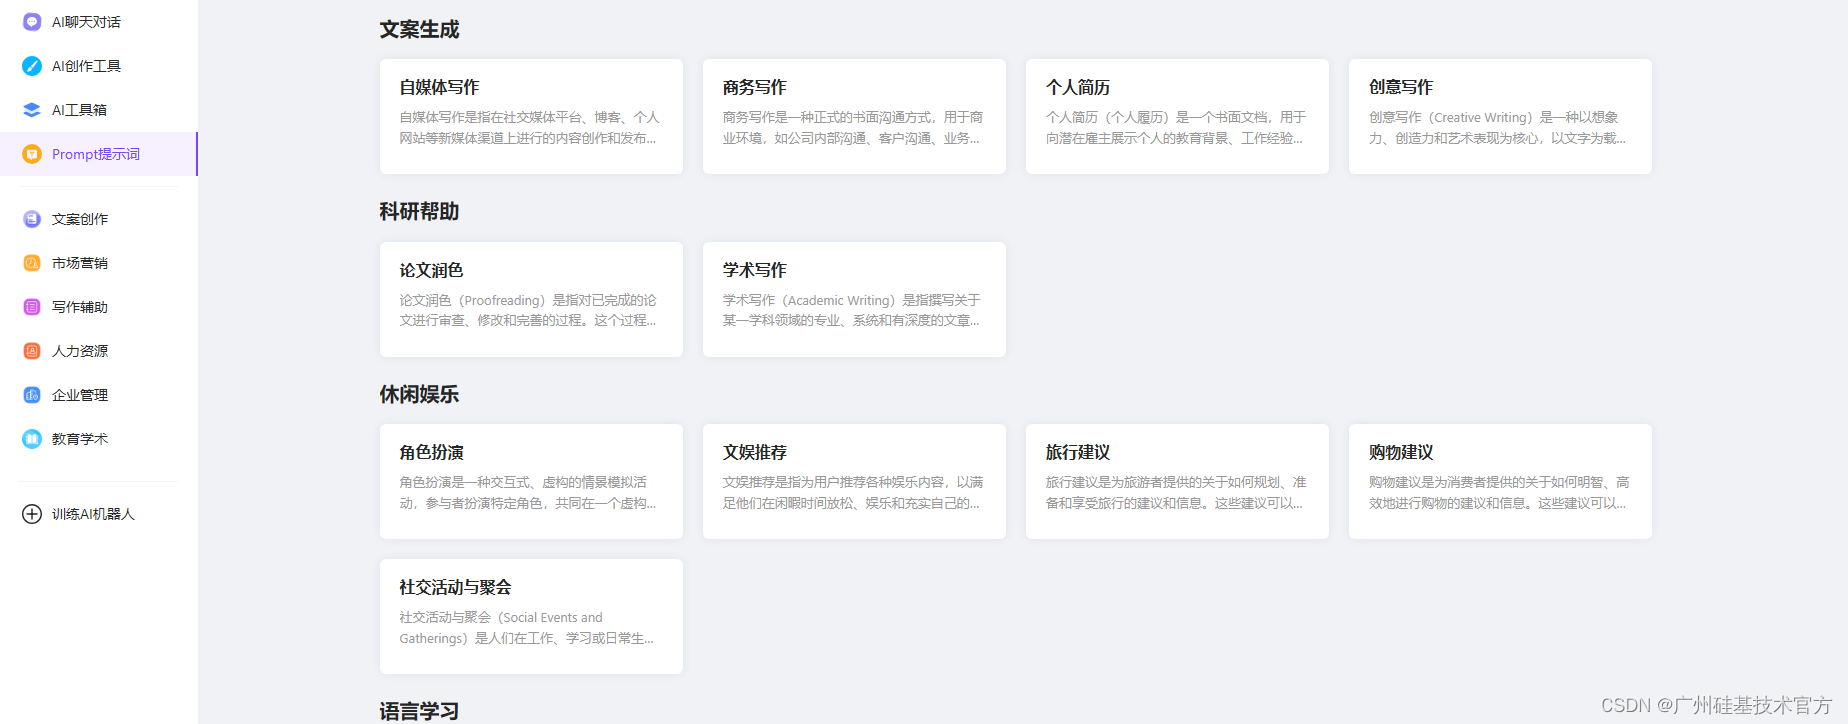Open the 自媒体写作 prompt card

click(531, 116)
